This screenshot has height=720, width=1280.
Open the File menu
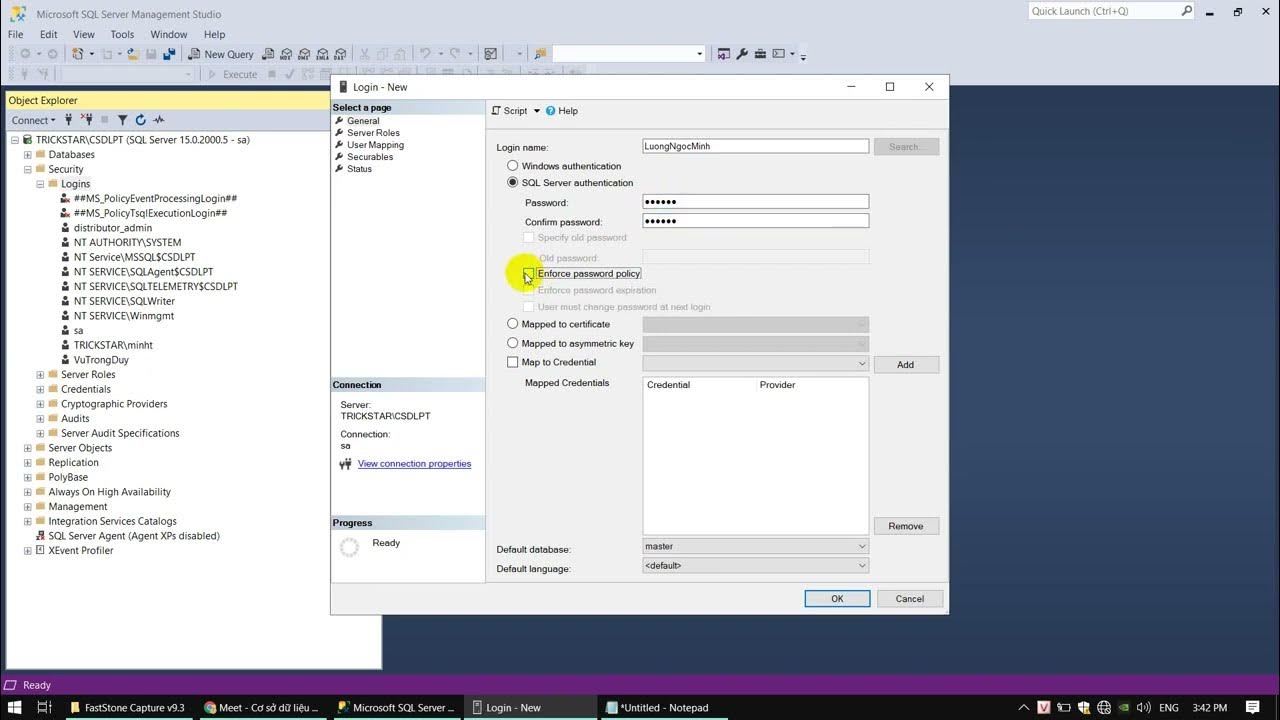tap(16, 34)
